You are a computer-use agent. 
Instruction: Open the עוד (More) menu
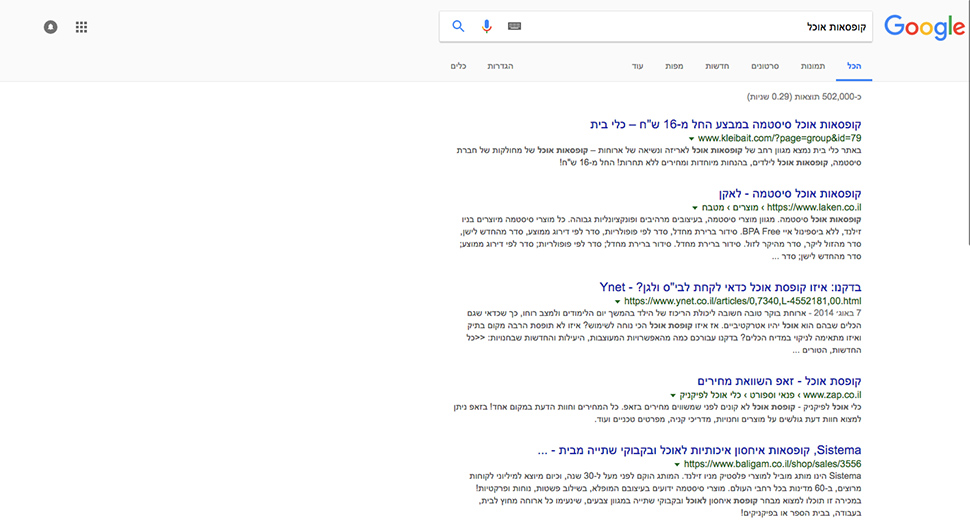pyautogui.click(x=637, y=66)
